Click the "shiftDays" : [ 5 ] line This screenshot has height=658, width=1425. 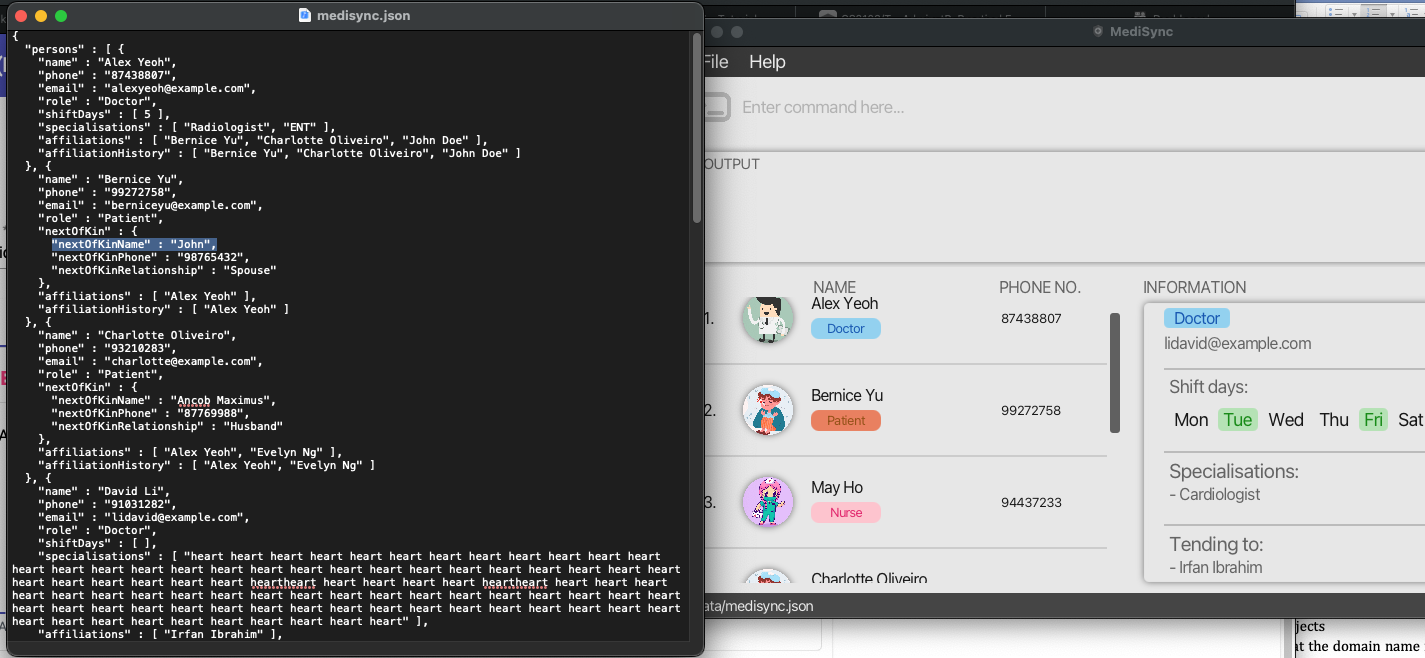[104, 114]
